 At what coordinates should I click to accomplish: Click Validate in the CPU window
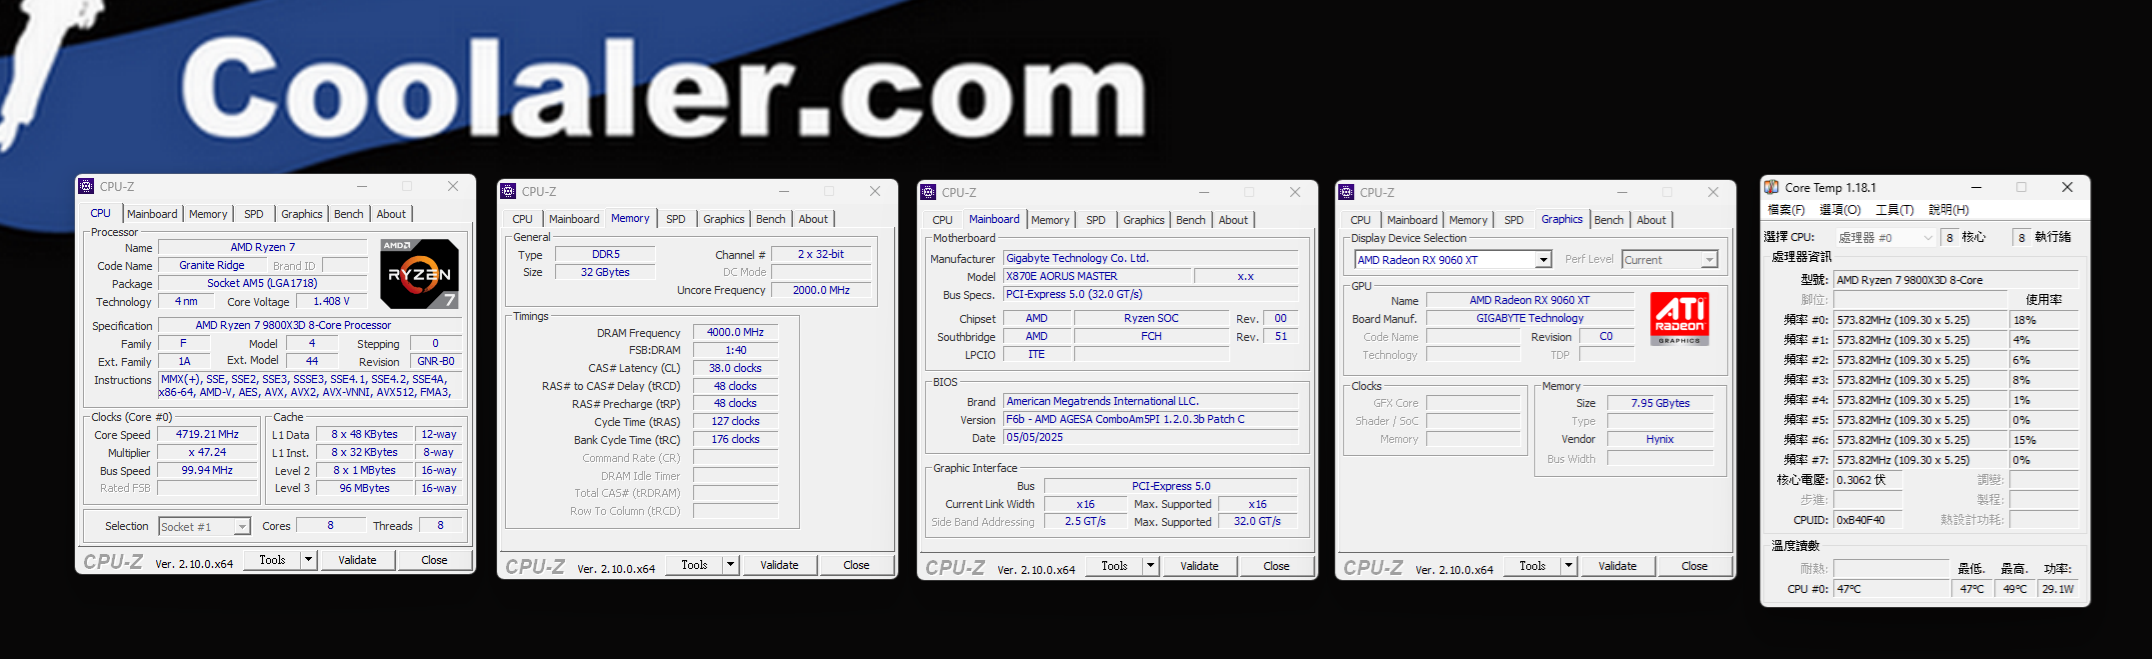pos(357,560)
